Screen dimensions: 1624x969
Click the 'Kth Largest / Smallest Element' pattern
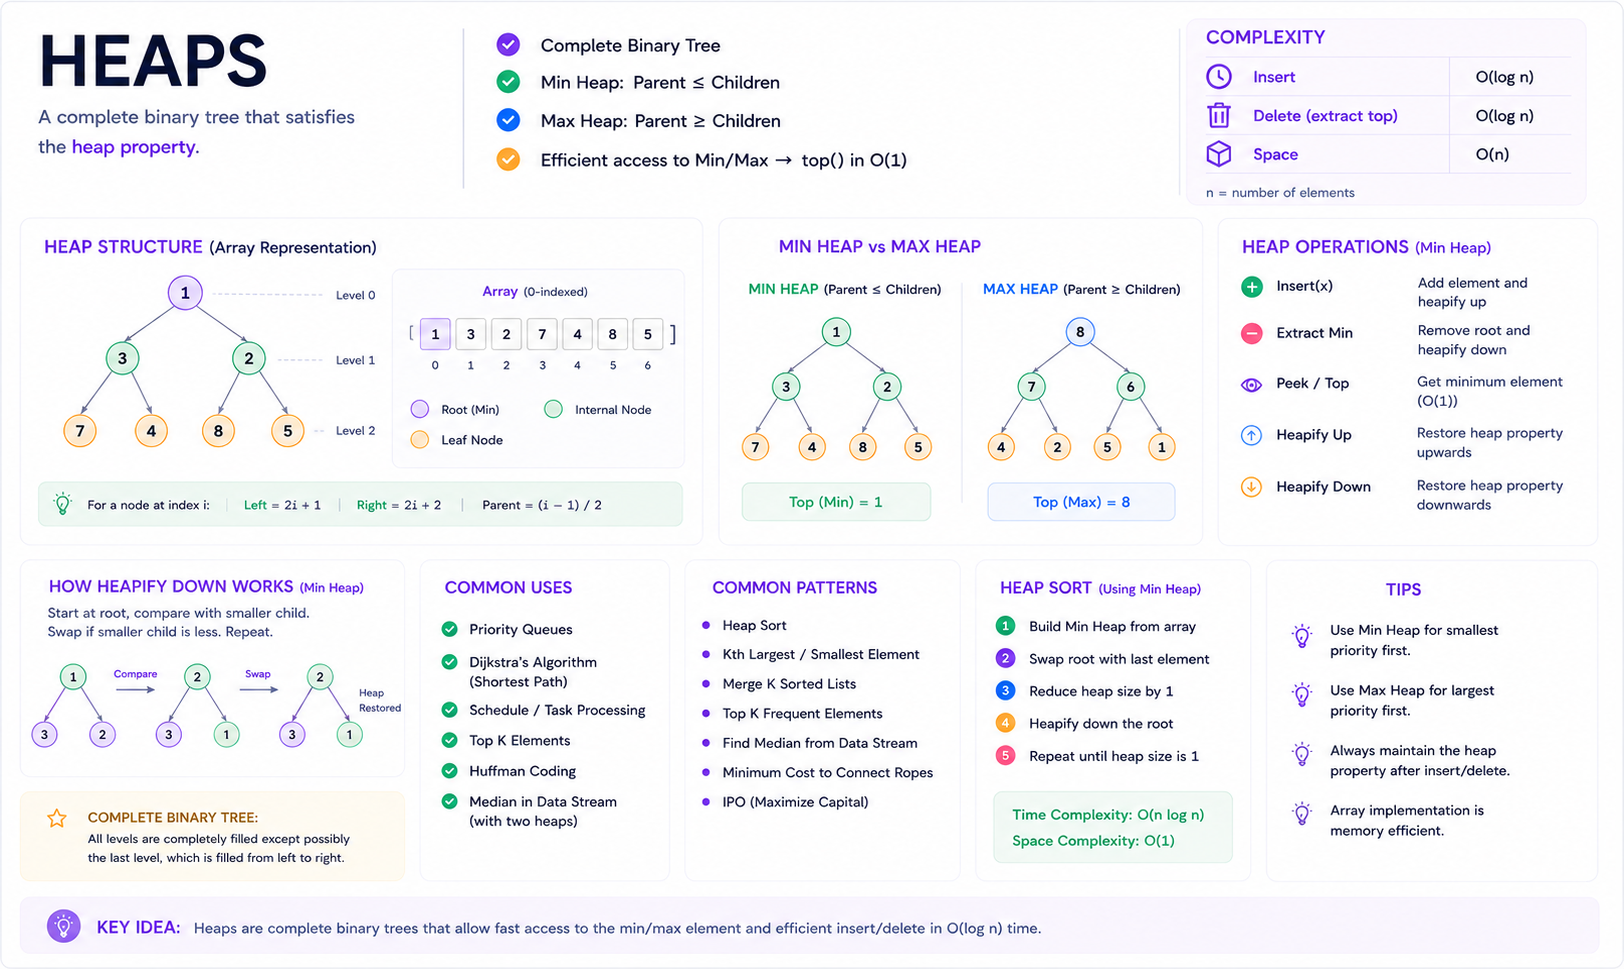click(x=821, y=654)
